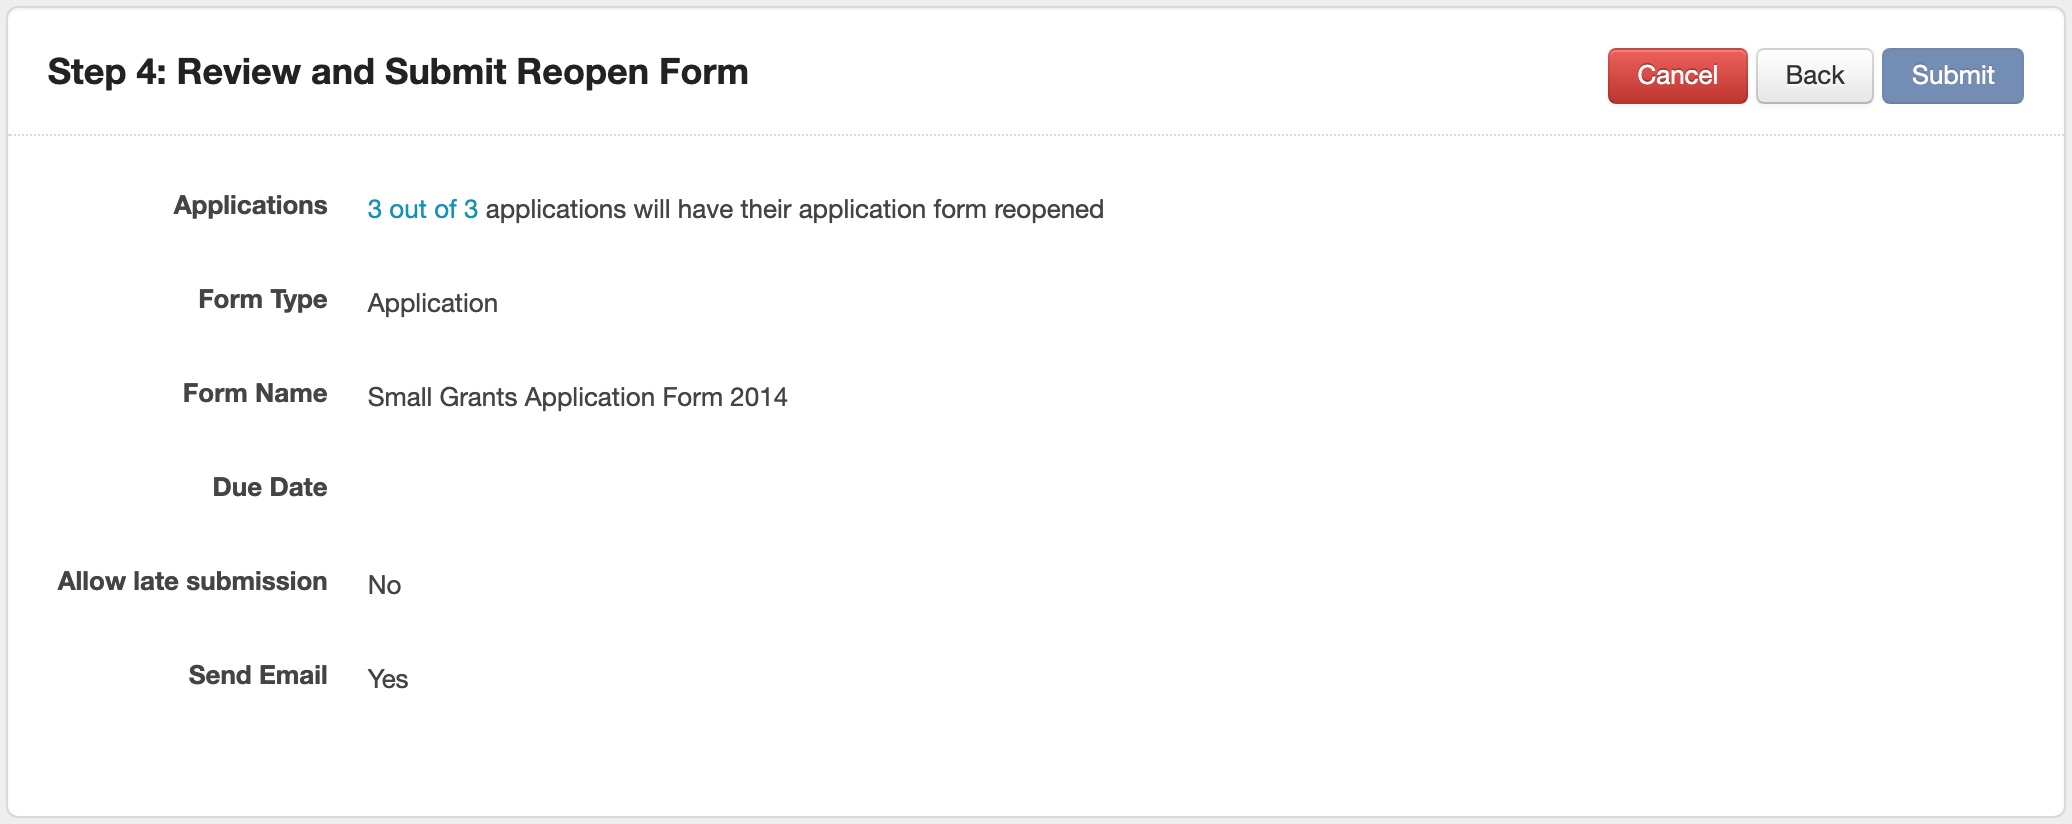Click the "Step 4:" prefix in the heading
This screenshot has height=824, width=2072.
point(106,72)
